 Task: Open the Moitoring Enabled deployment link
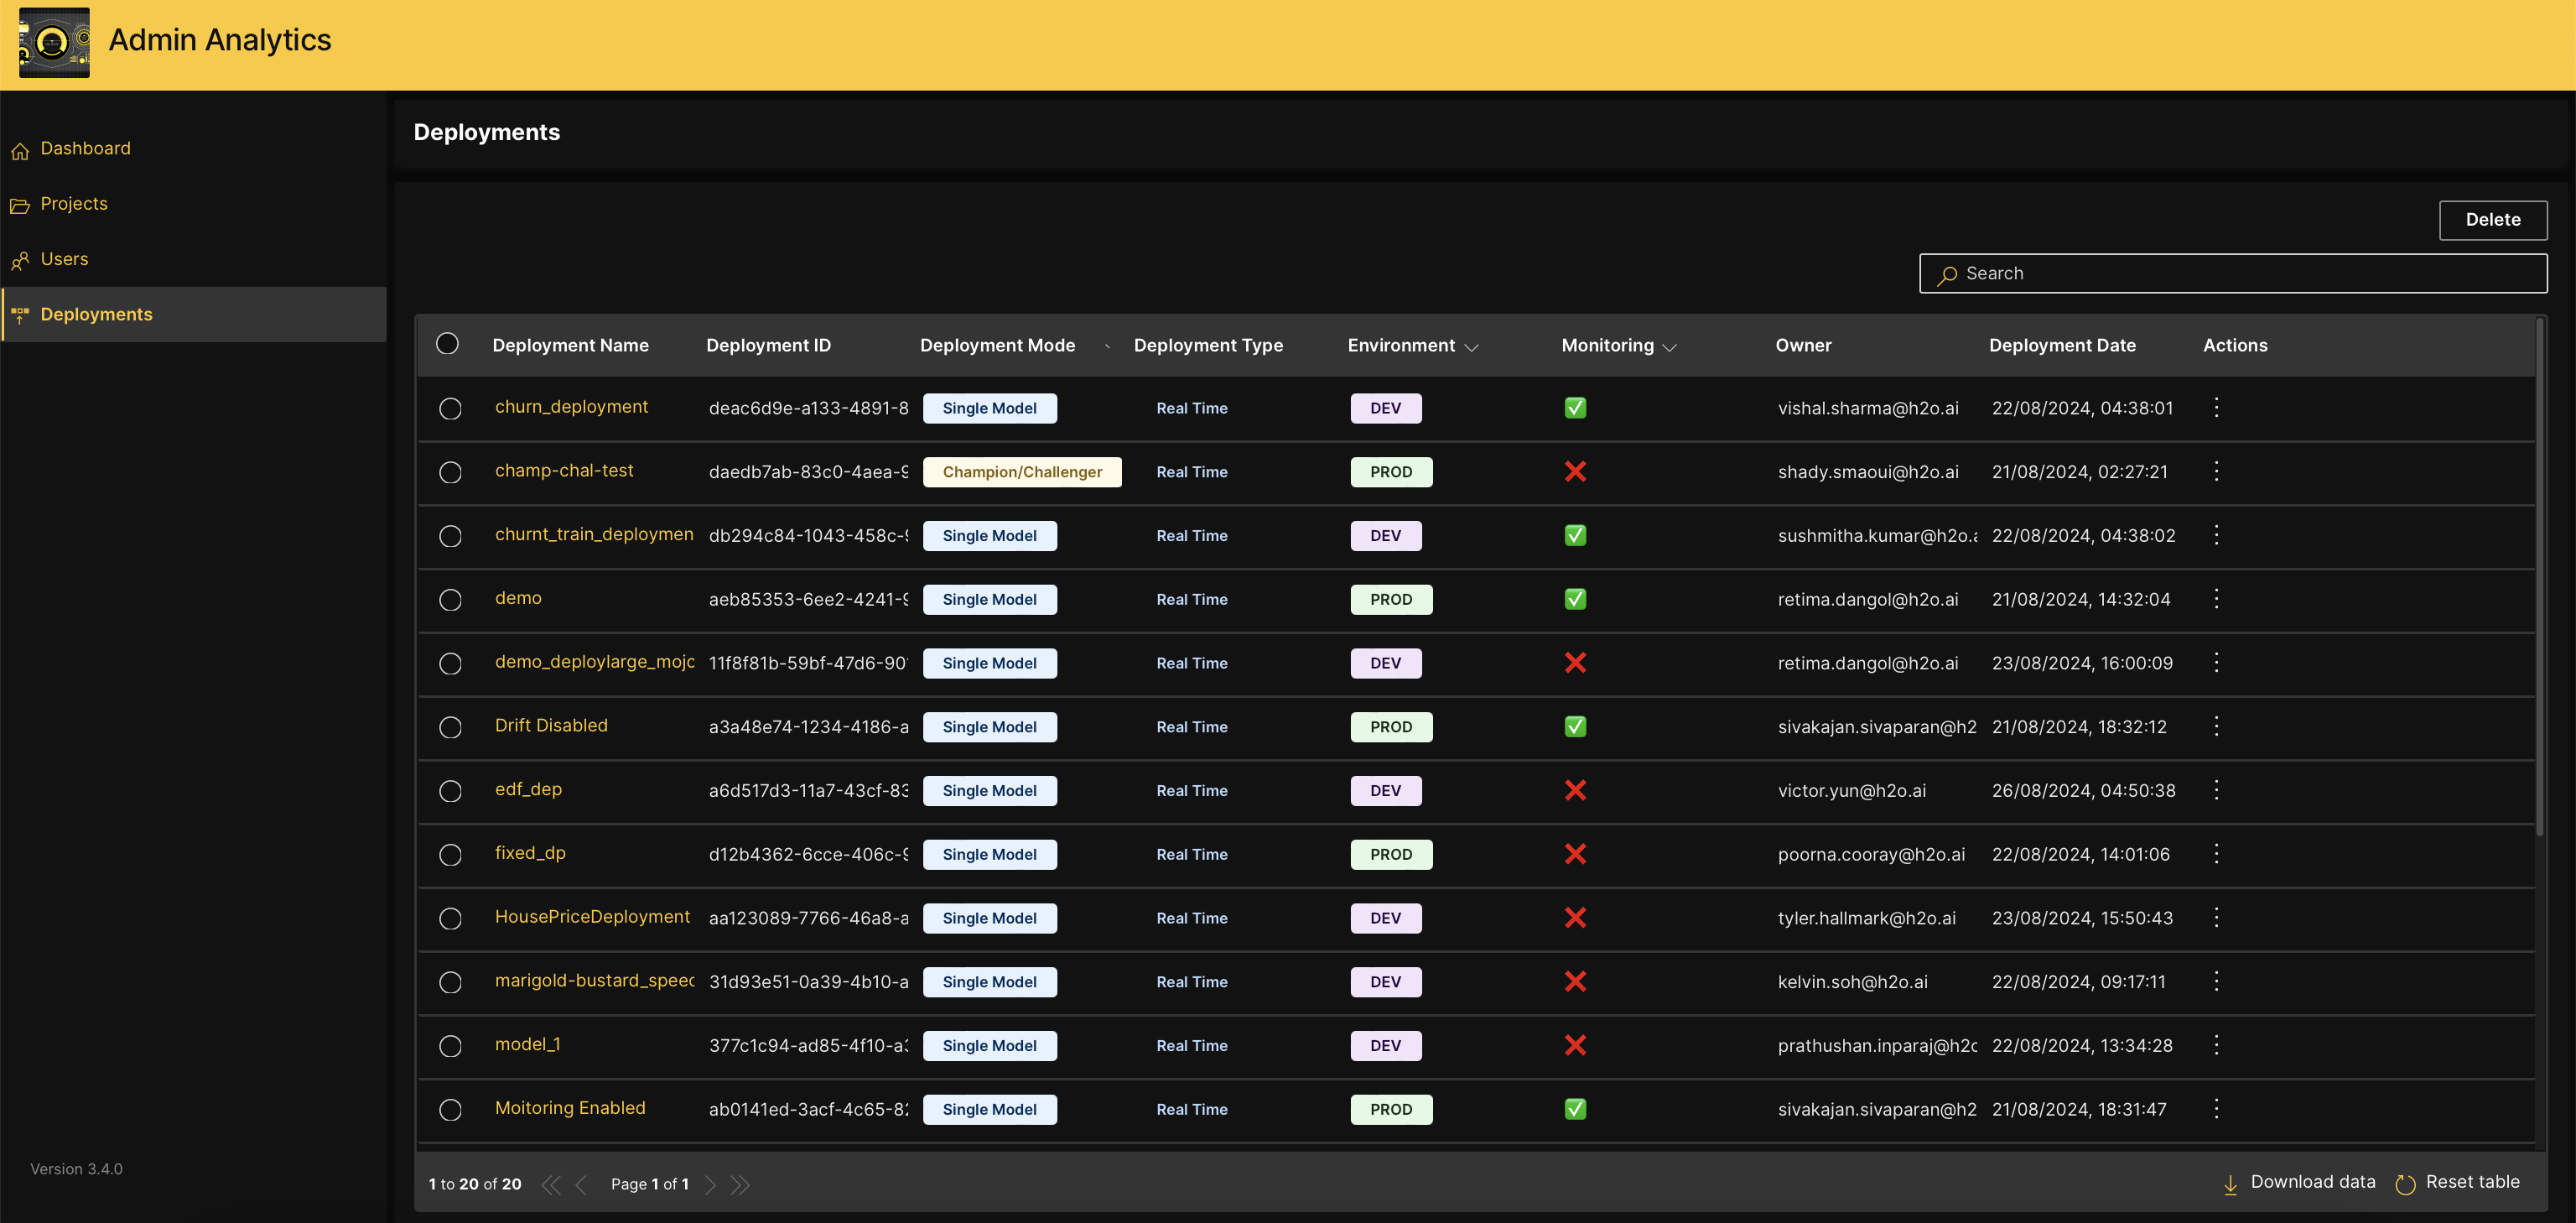pyautogui.click(x=570, y=1107)
